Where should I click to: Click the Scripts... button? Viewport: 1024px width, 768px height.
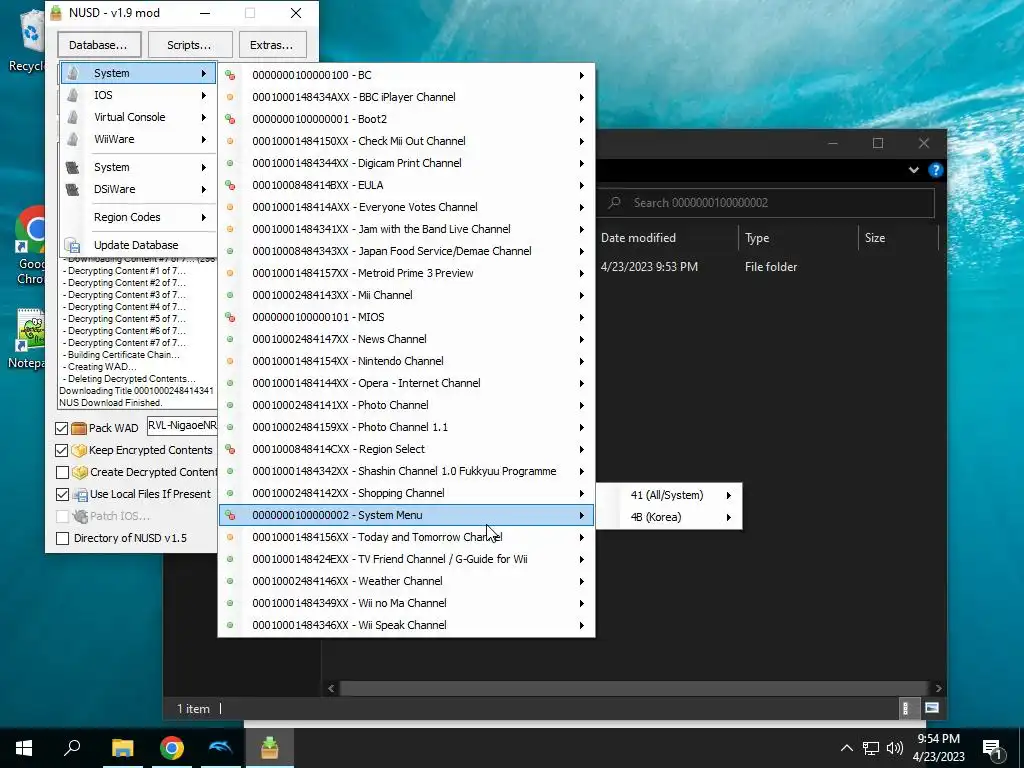(x=189, y=45)
